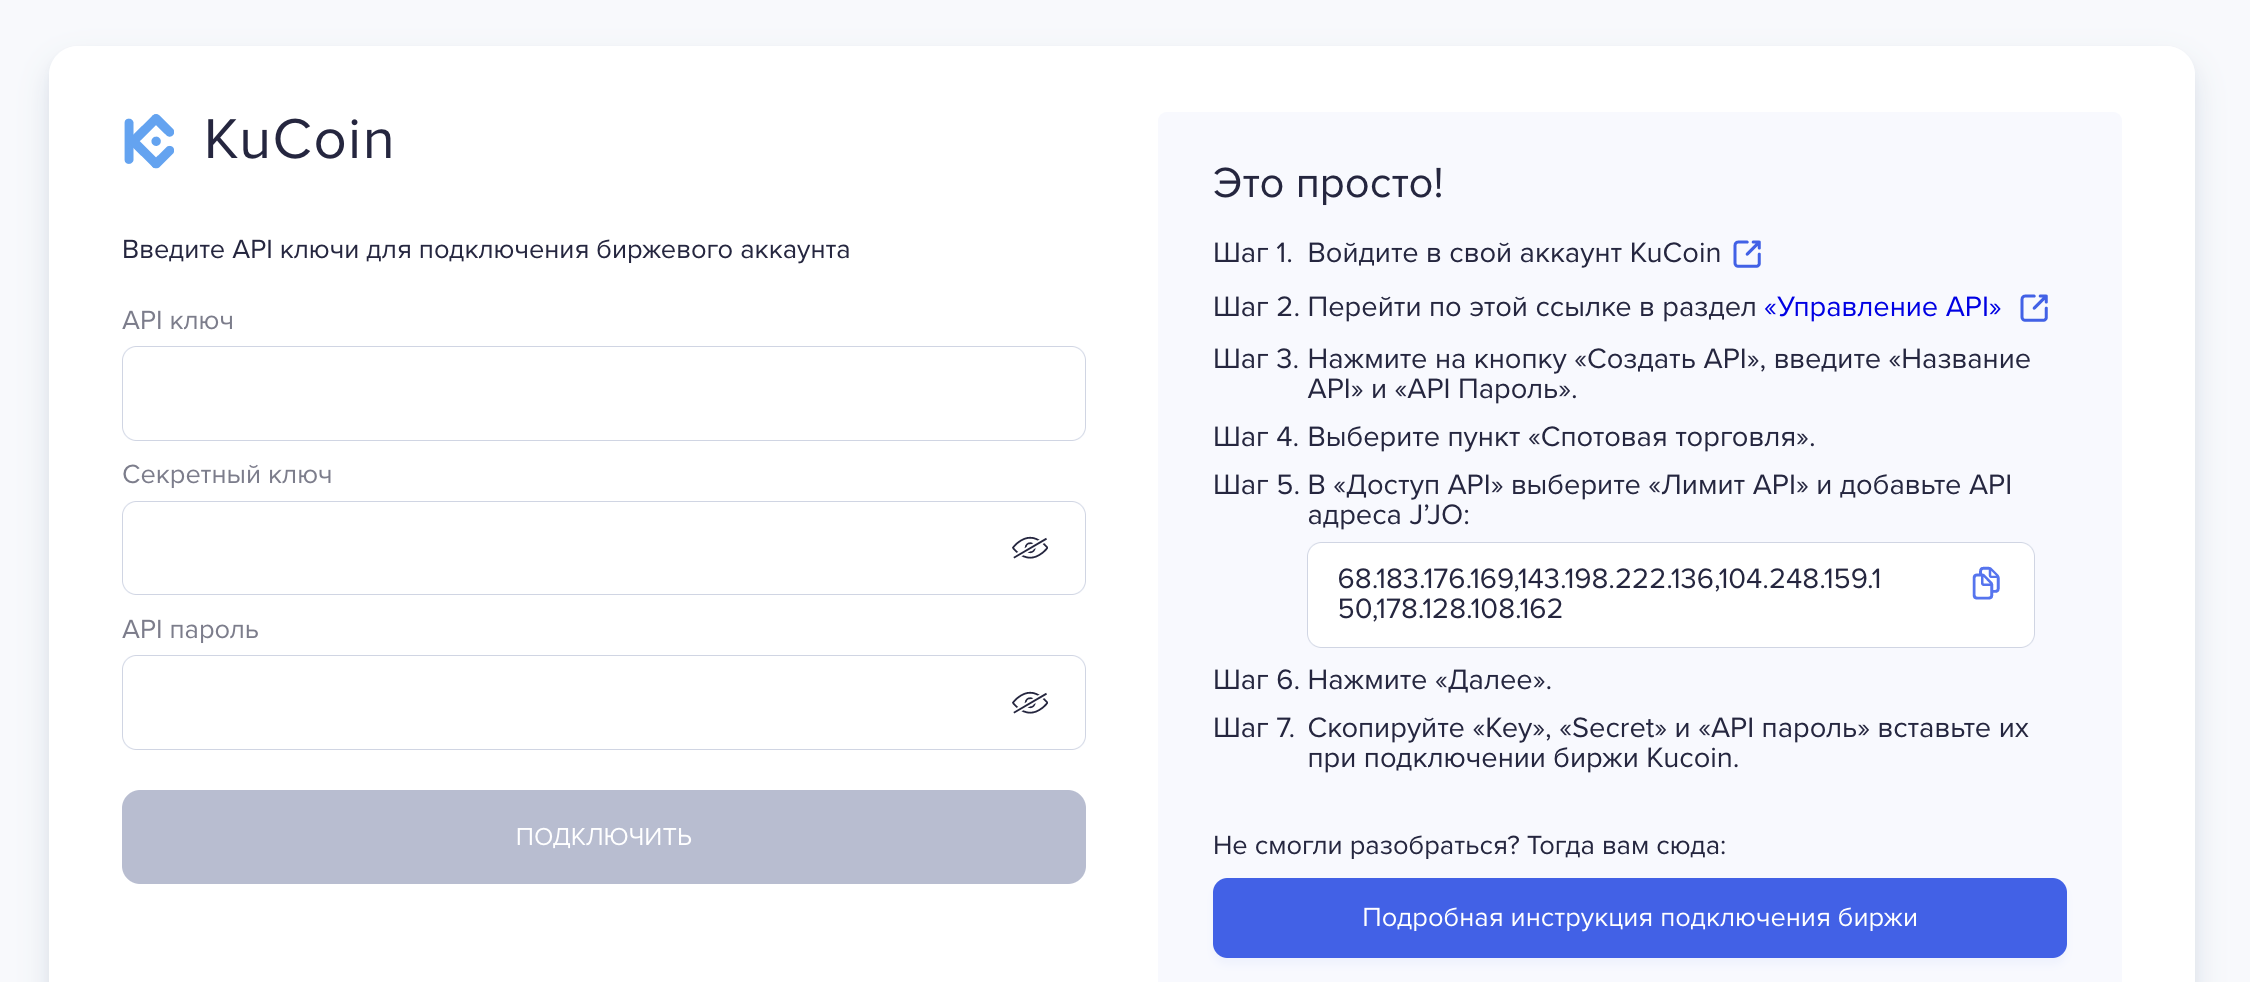Toggle visibility of the Секретный ключ field
2250x982 pixels.
[x=1030, y=547]
